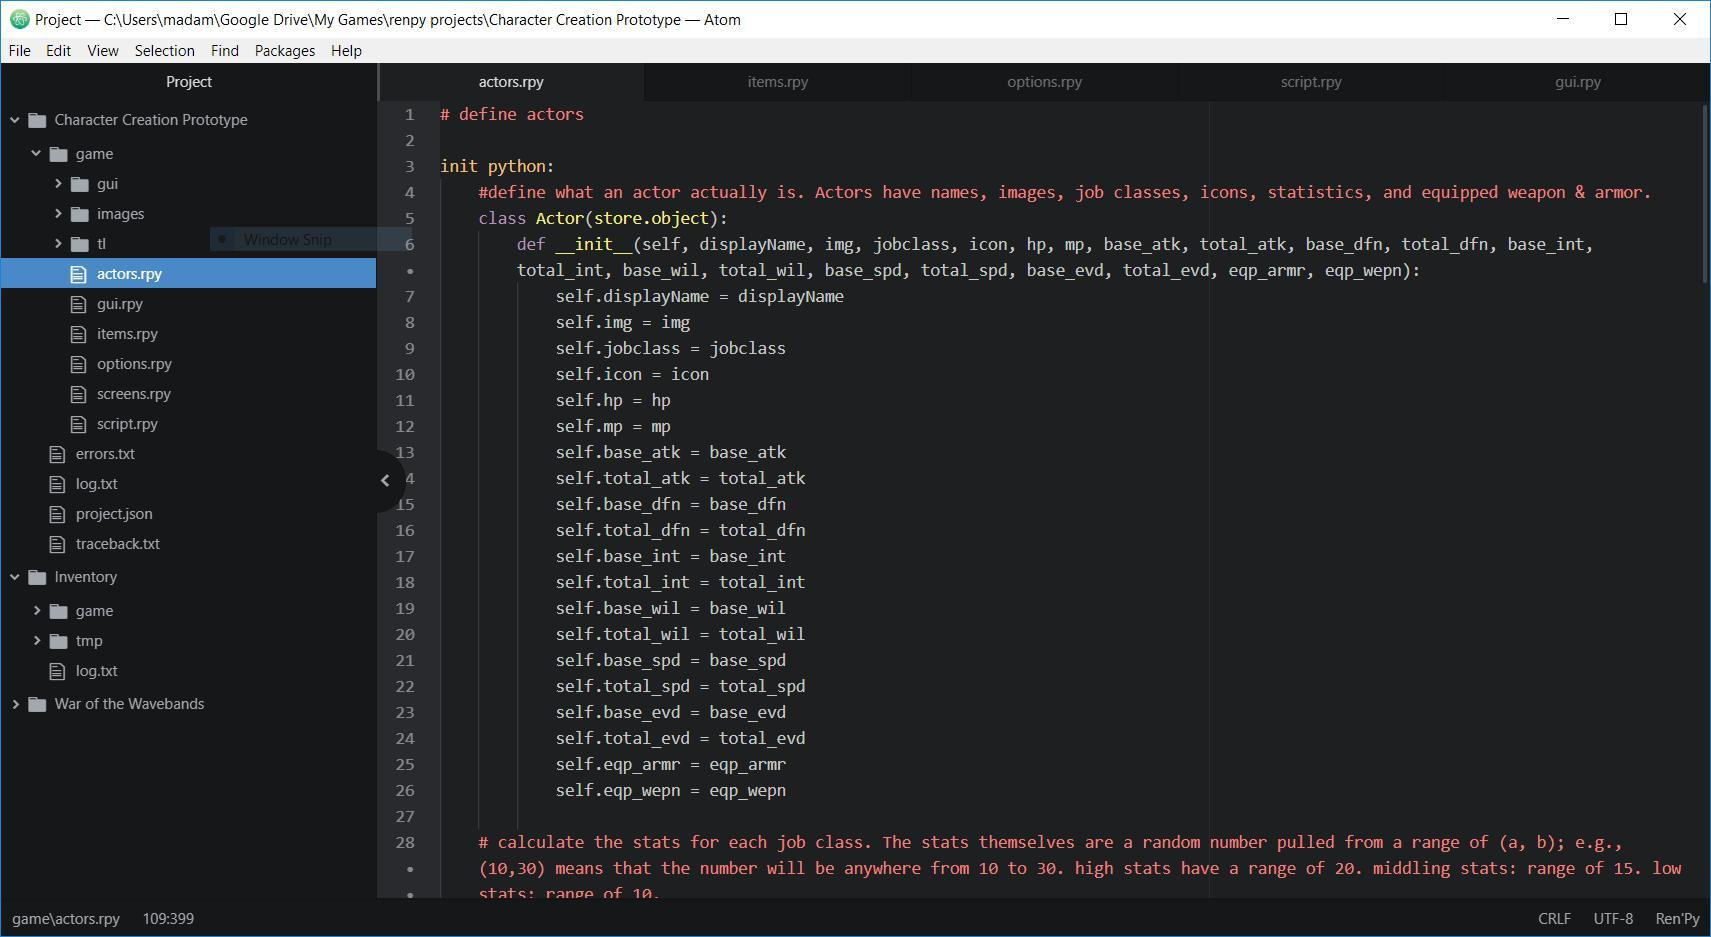Click the gui folder icon
Screen dimensions: 1711x937
coord(80,184)
